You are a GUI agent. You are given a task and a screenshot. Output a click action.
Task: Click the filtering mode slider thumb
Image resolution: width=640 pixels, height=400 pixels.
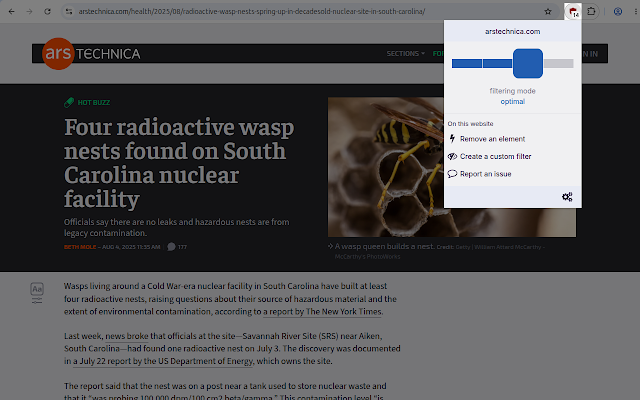pyautogui.click(x=528, y=63)
